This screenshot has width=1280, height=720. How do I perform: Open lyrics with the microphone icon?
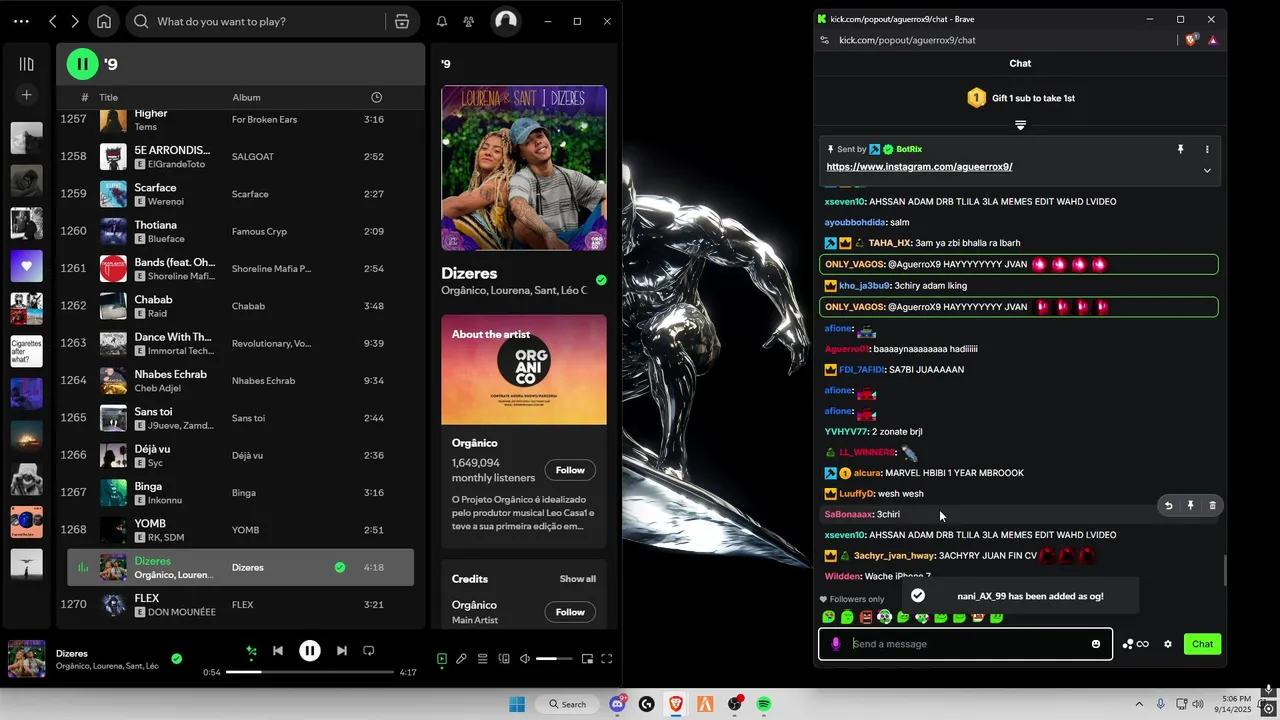point(461,659)
